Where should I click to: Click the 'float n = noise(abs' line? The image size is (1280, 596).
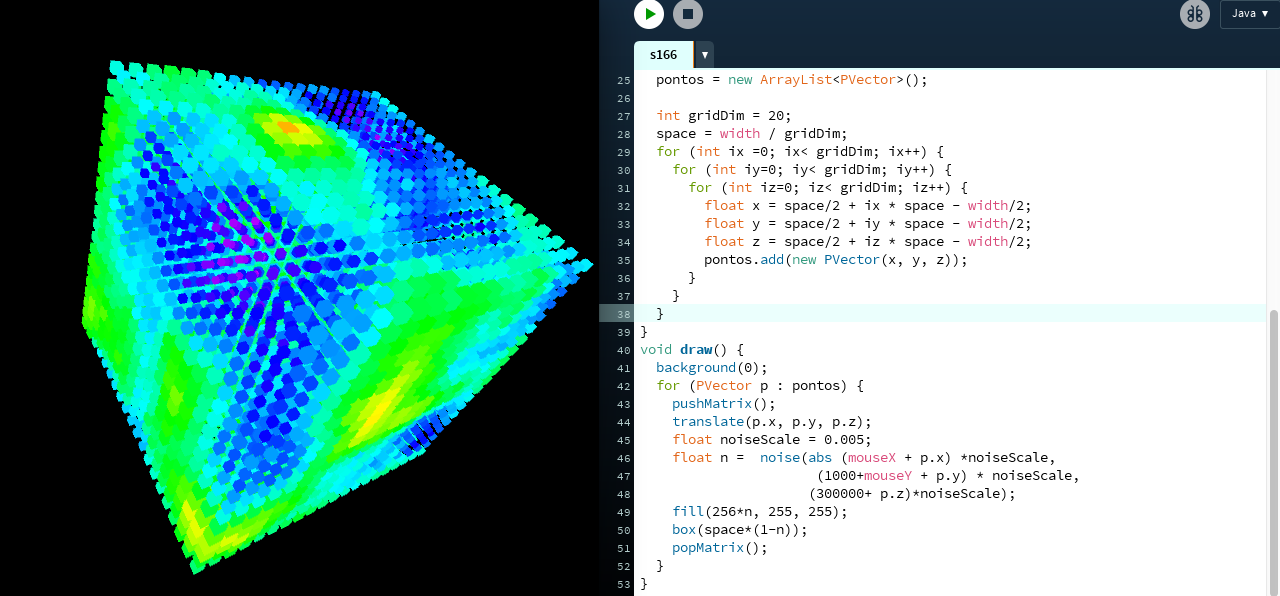(864, 458)
